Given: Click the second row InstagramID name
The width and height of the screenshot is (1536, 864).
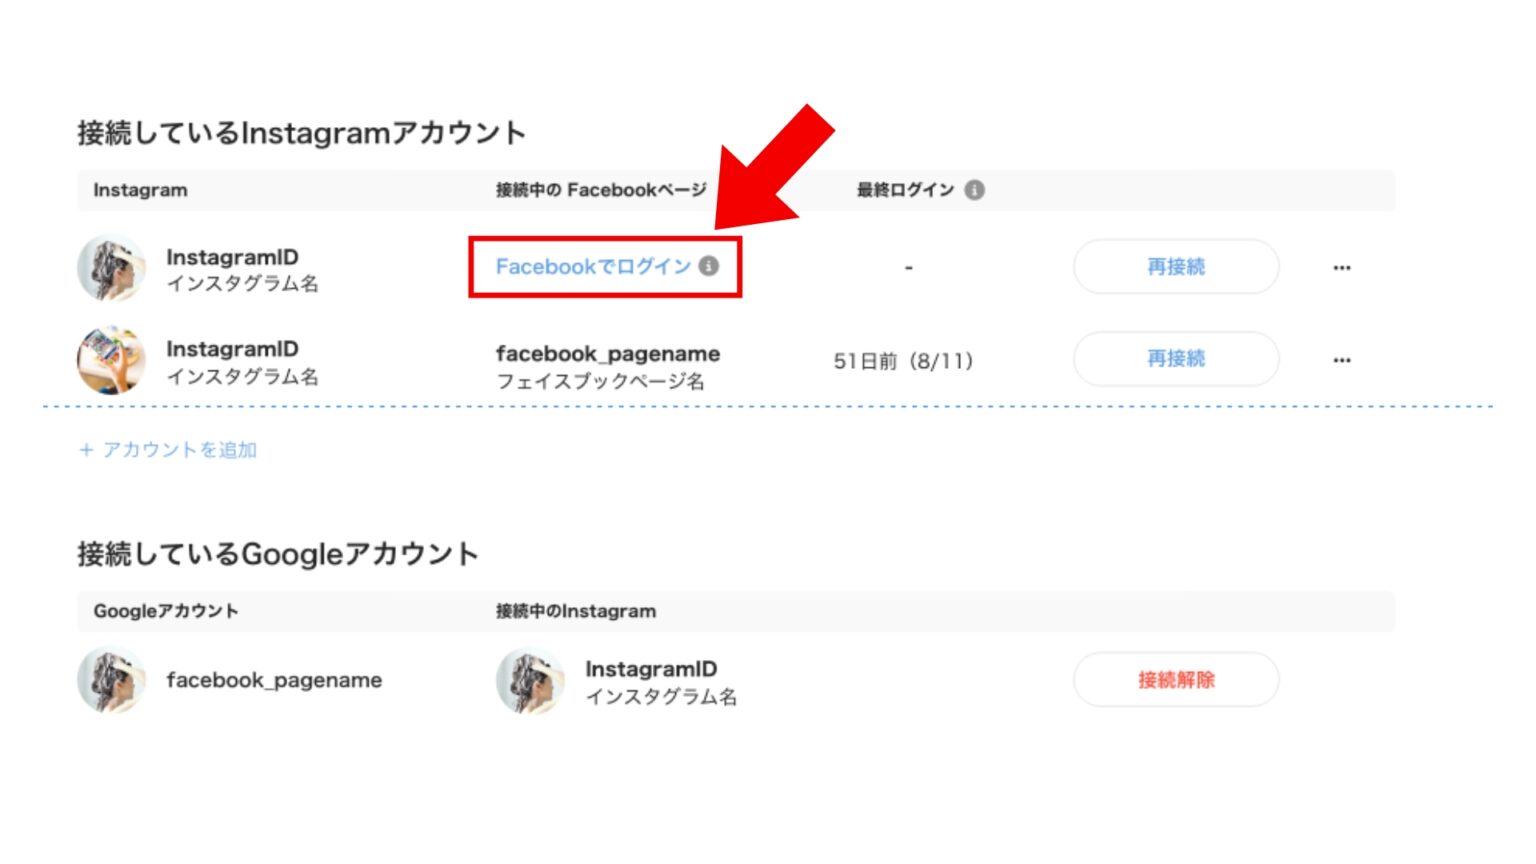Looking at the screenshot, I should pos(232,349).
